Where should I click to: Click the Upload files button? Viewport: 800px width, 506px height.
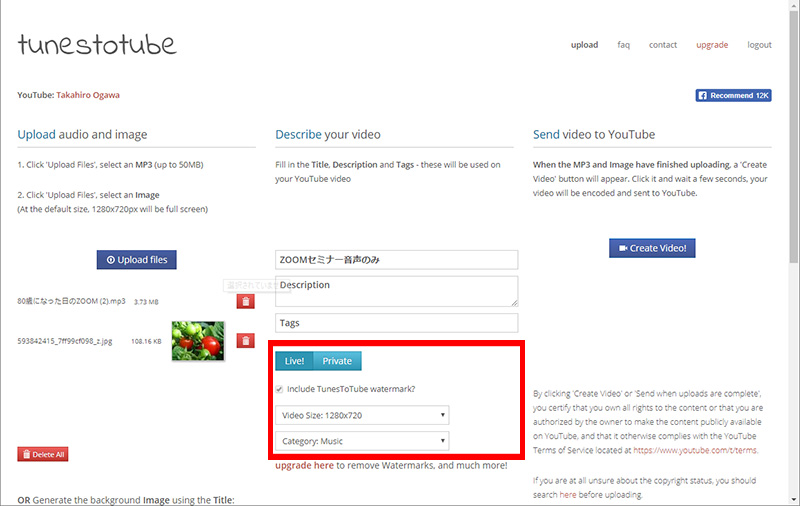click(137, 260)
